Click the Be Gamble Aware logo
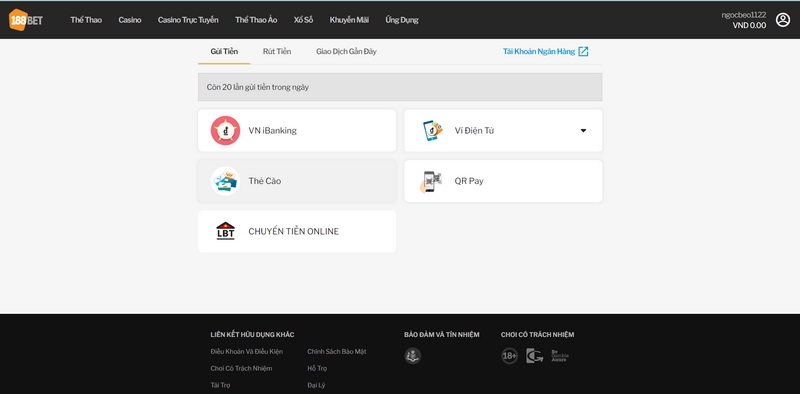The image size is (800, 394). point(559,356)
